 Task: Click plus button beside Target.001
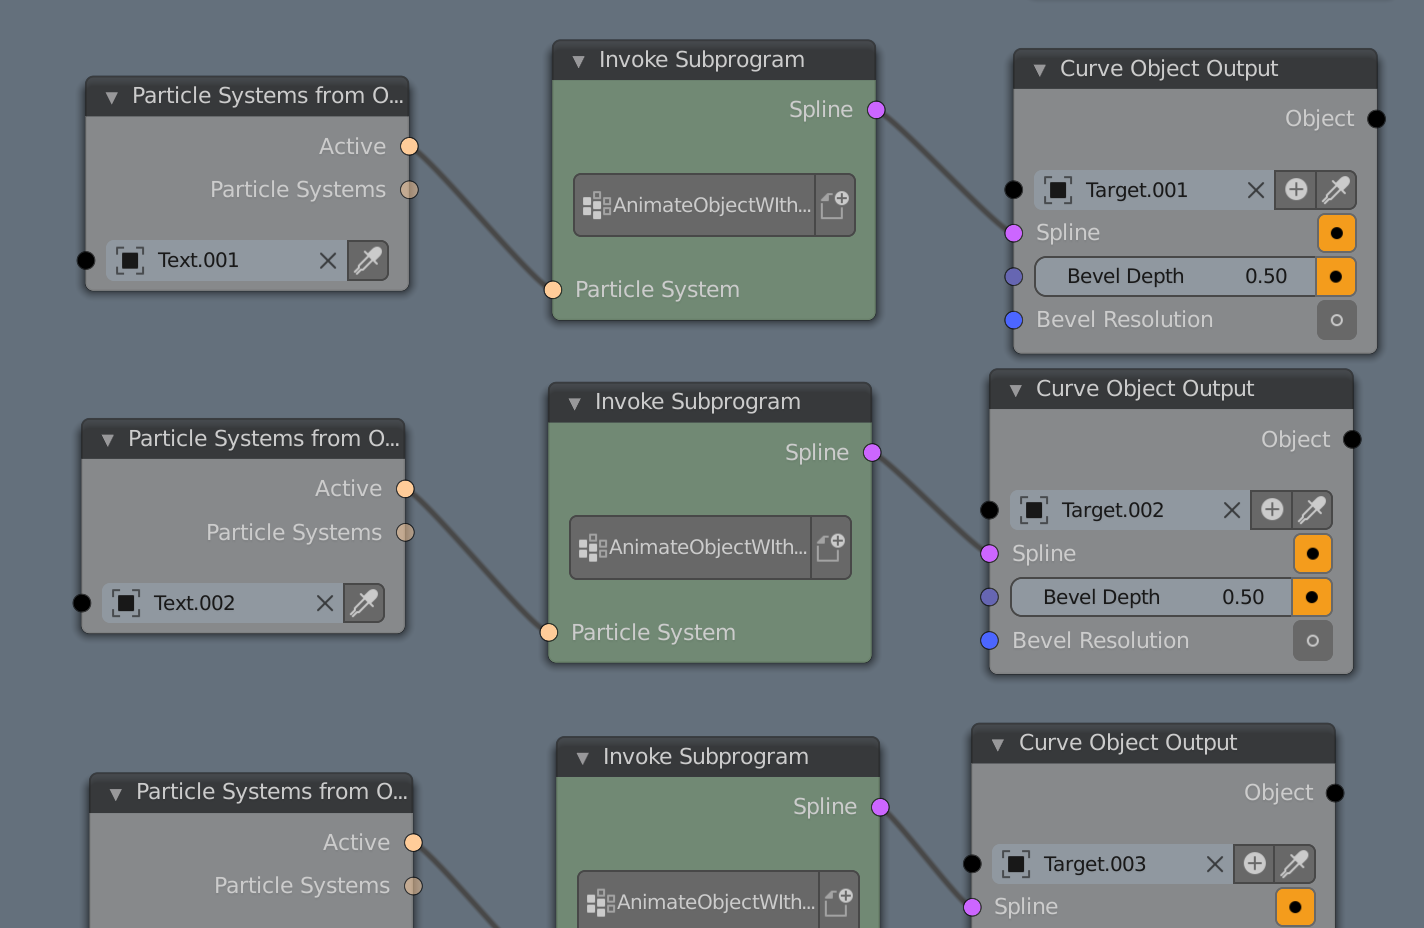1296,189
